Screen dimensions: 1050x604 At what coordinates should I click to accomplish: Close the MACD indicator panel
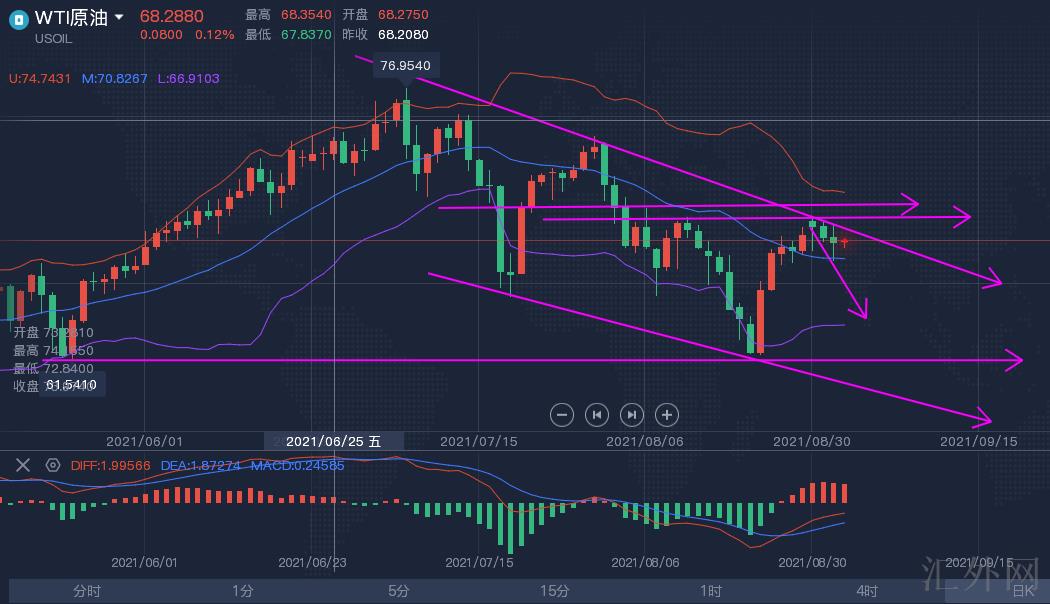[x=22, y=465]
